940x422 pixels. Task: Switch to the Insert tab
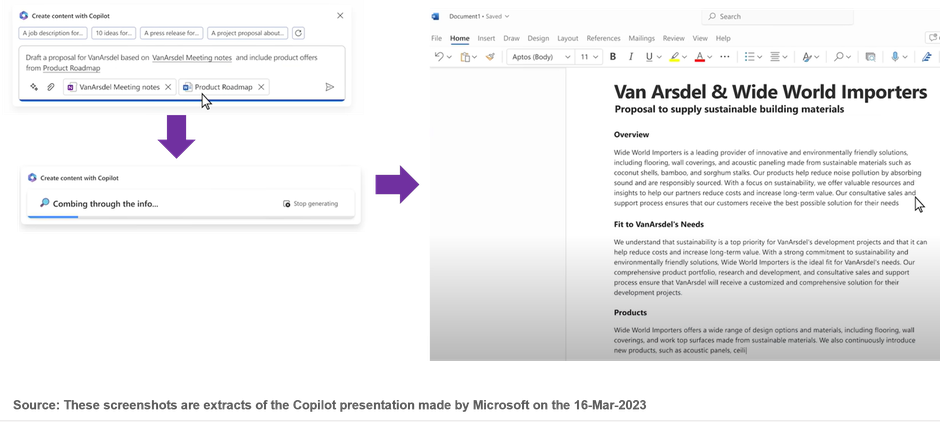[486, 38]
